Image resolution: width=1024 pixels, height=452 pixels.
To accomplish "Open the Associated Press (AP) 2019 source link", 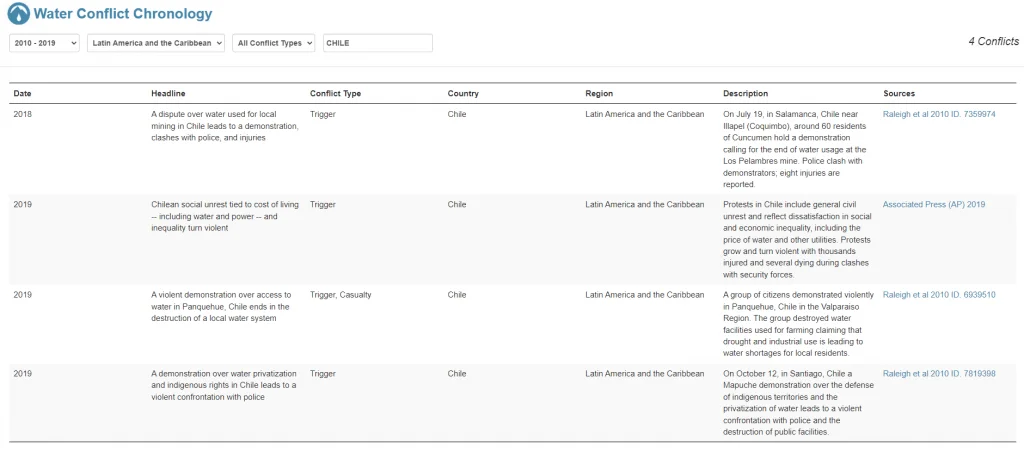I will (x=934, y=204).
